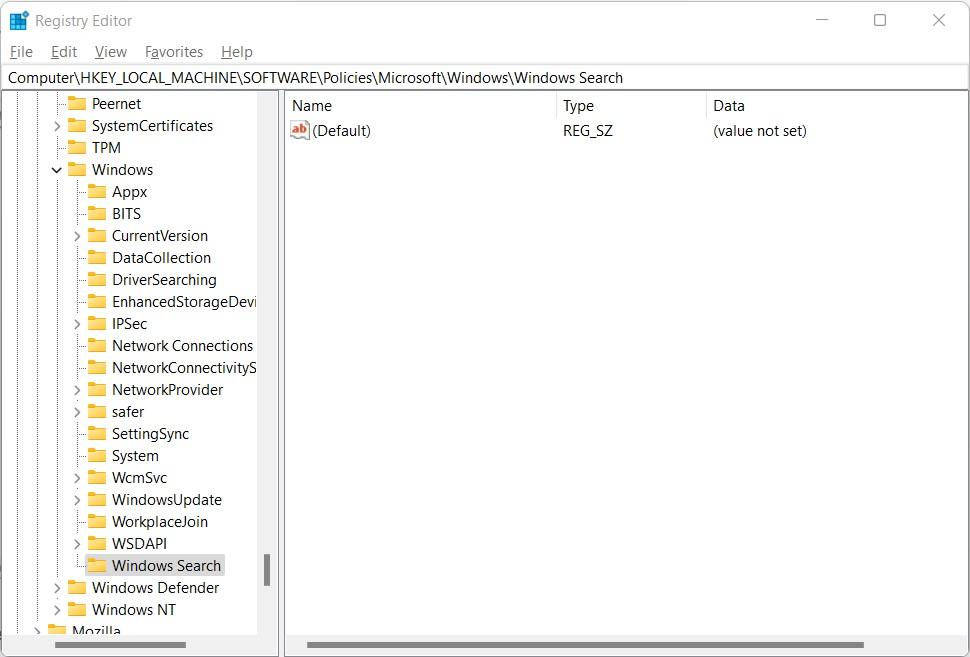Click the TPM folder icon

[77, 147]
